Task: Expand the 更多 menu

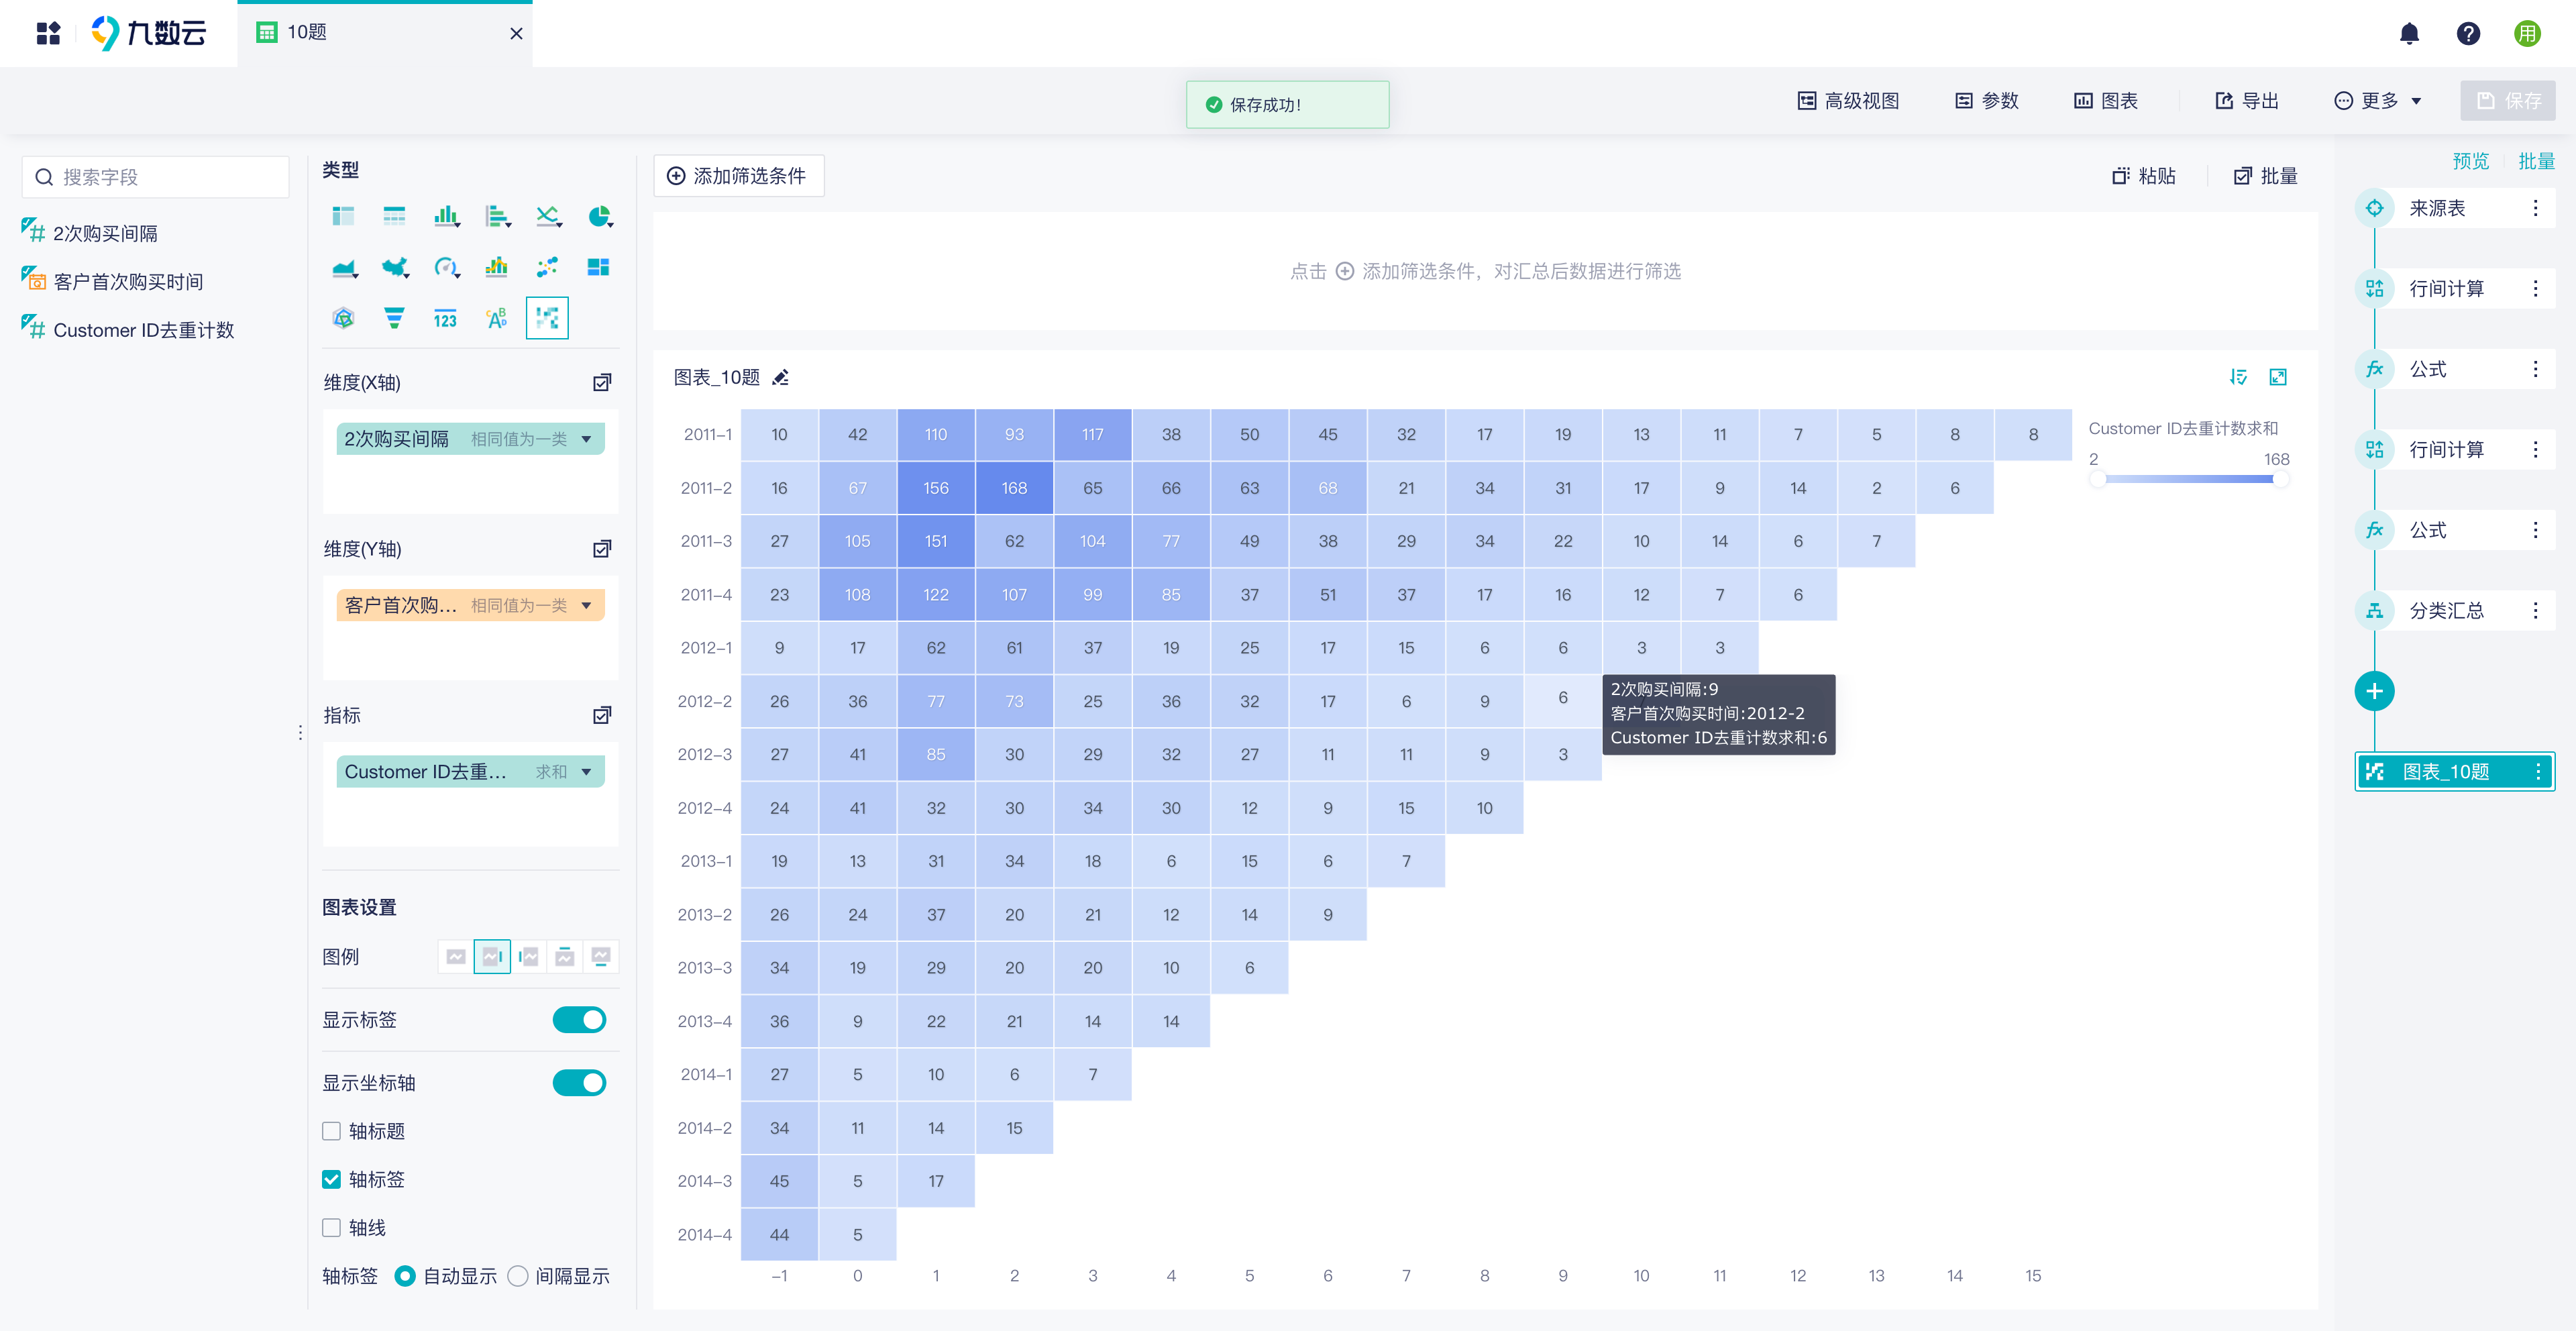Action: [2377, 101]
